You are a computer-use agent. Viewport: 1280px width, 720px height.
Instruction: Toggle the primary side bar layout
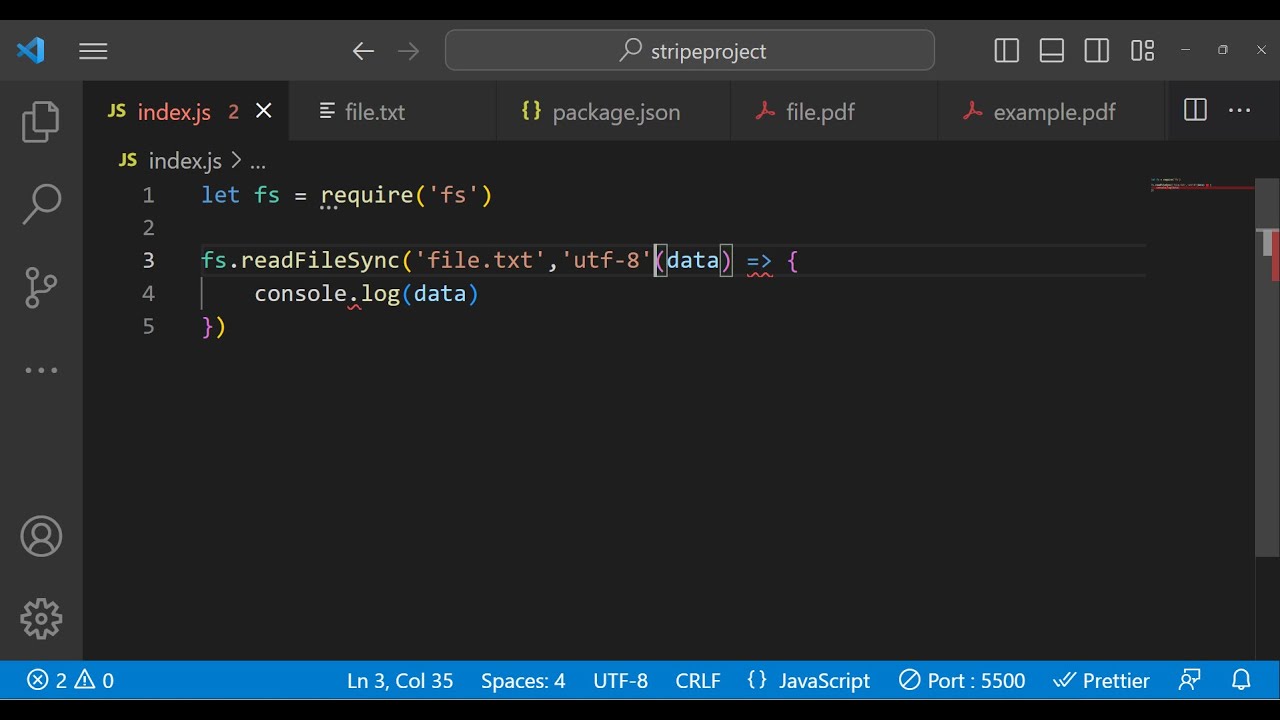point(1007,51)
